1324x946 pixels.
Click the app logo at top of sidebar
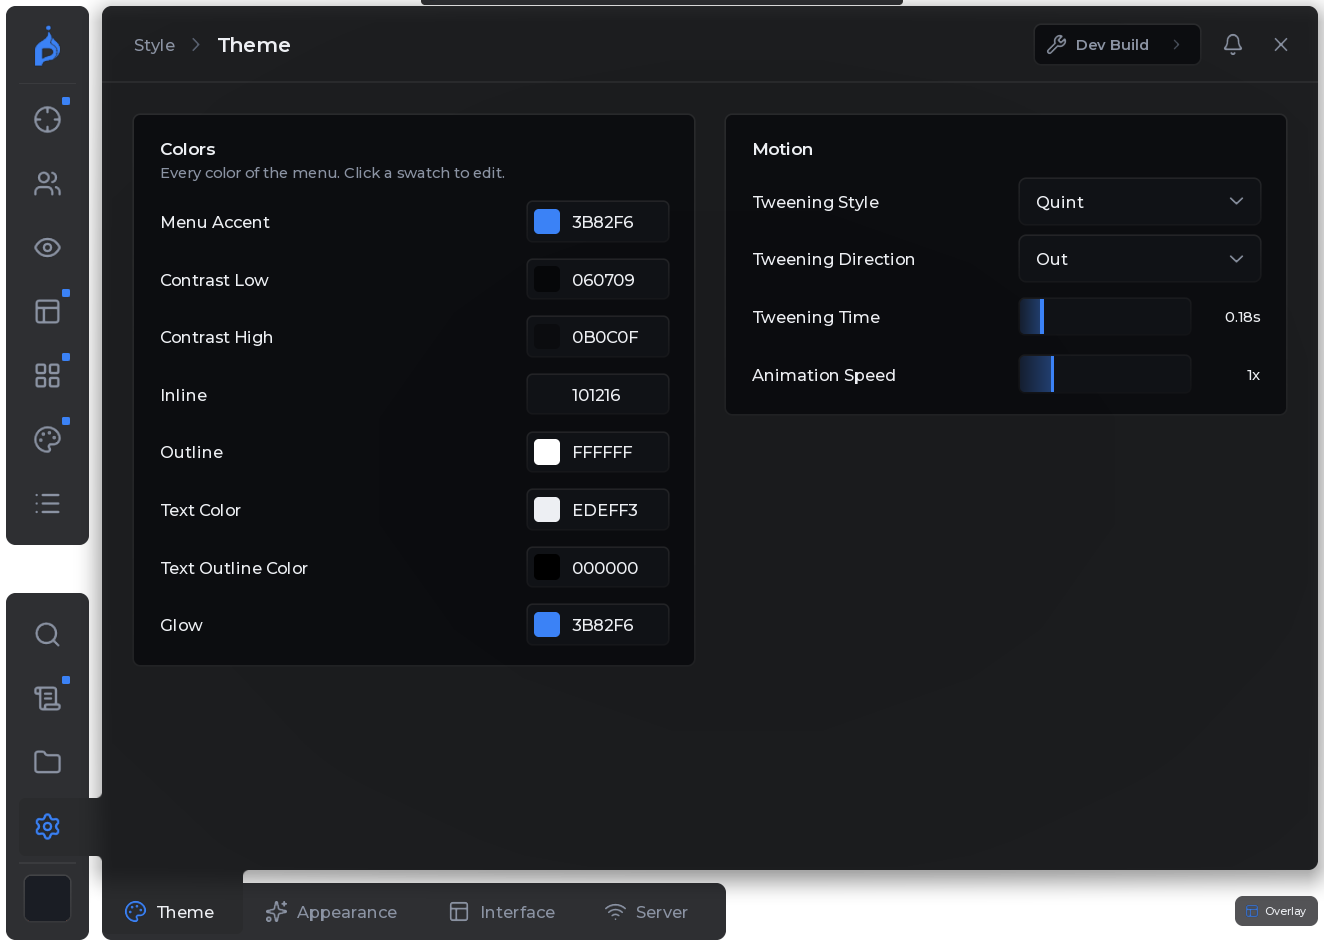pyautogui.click(x=47, y=47)
